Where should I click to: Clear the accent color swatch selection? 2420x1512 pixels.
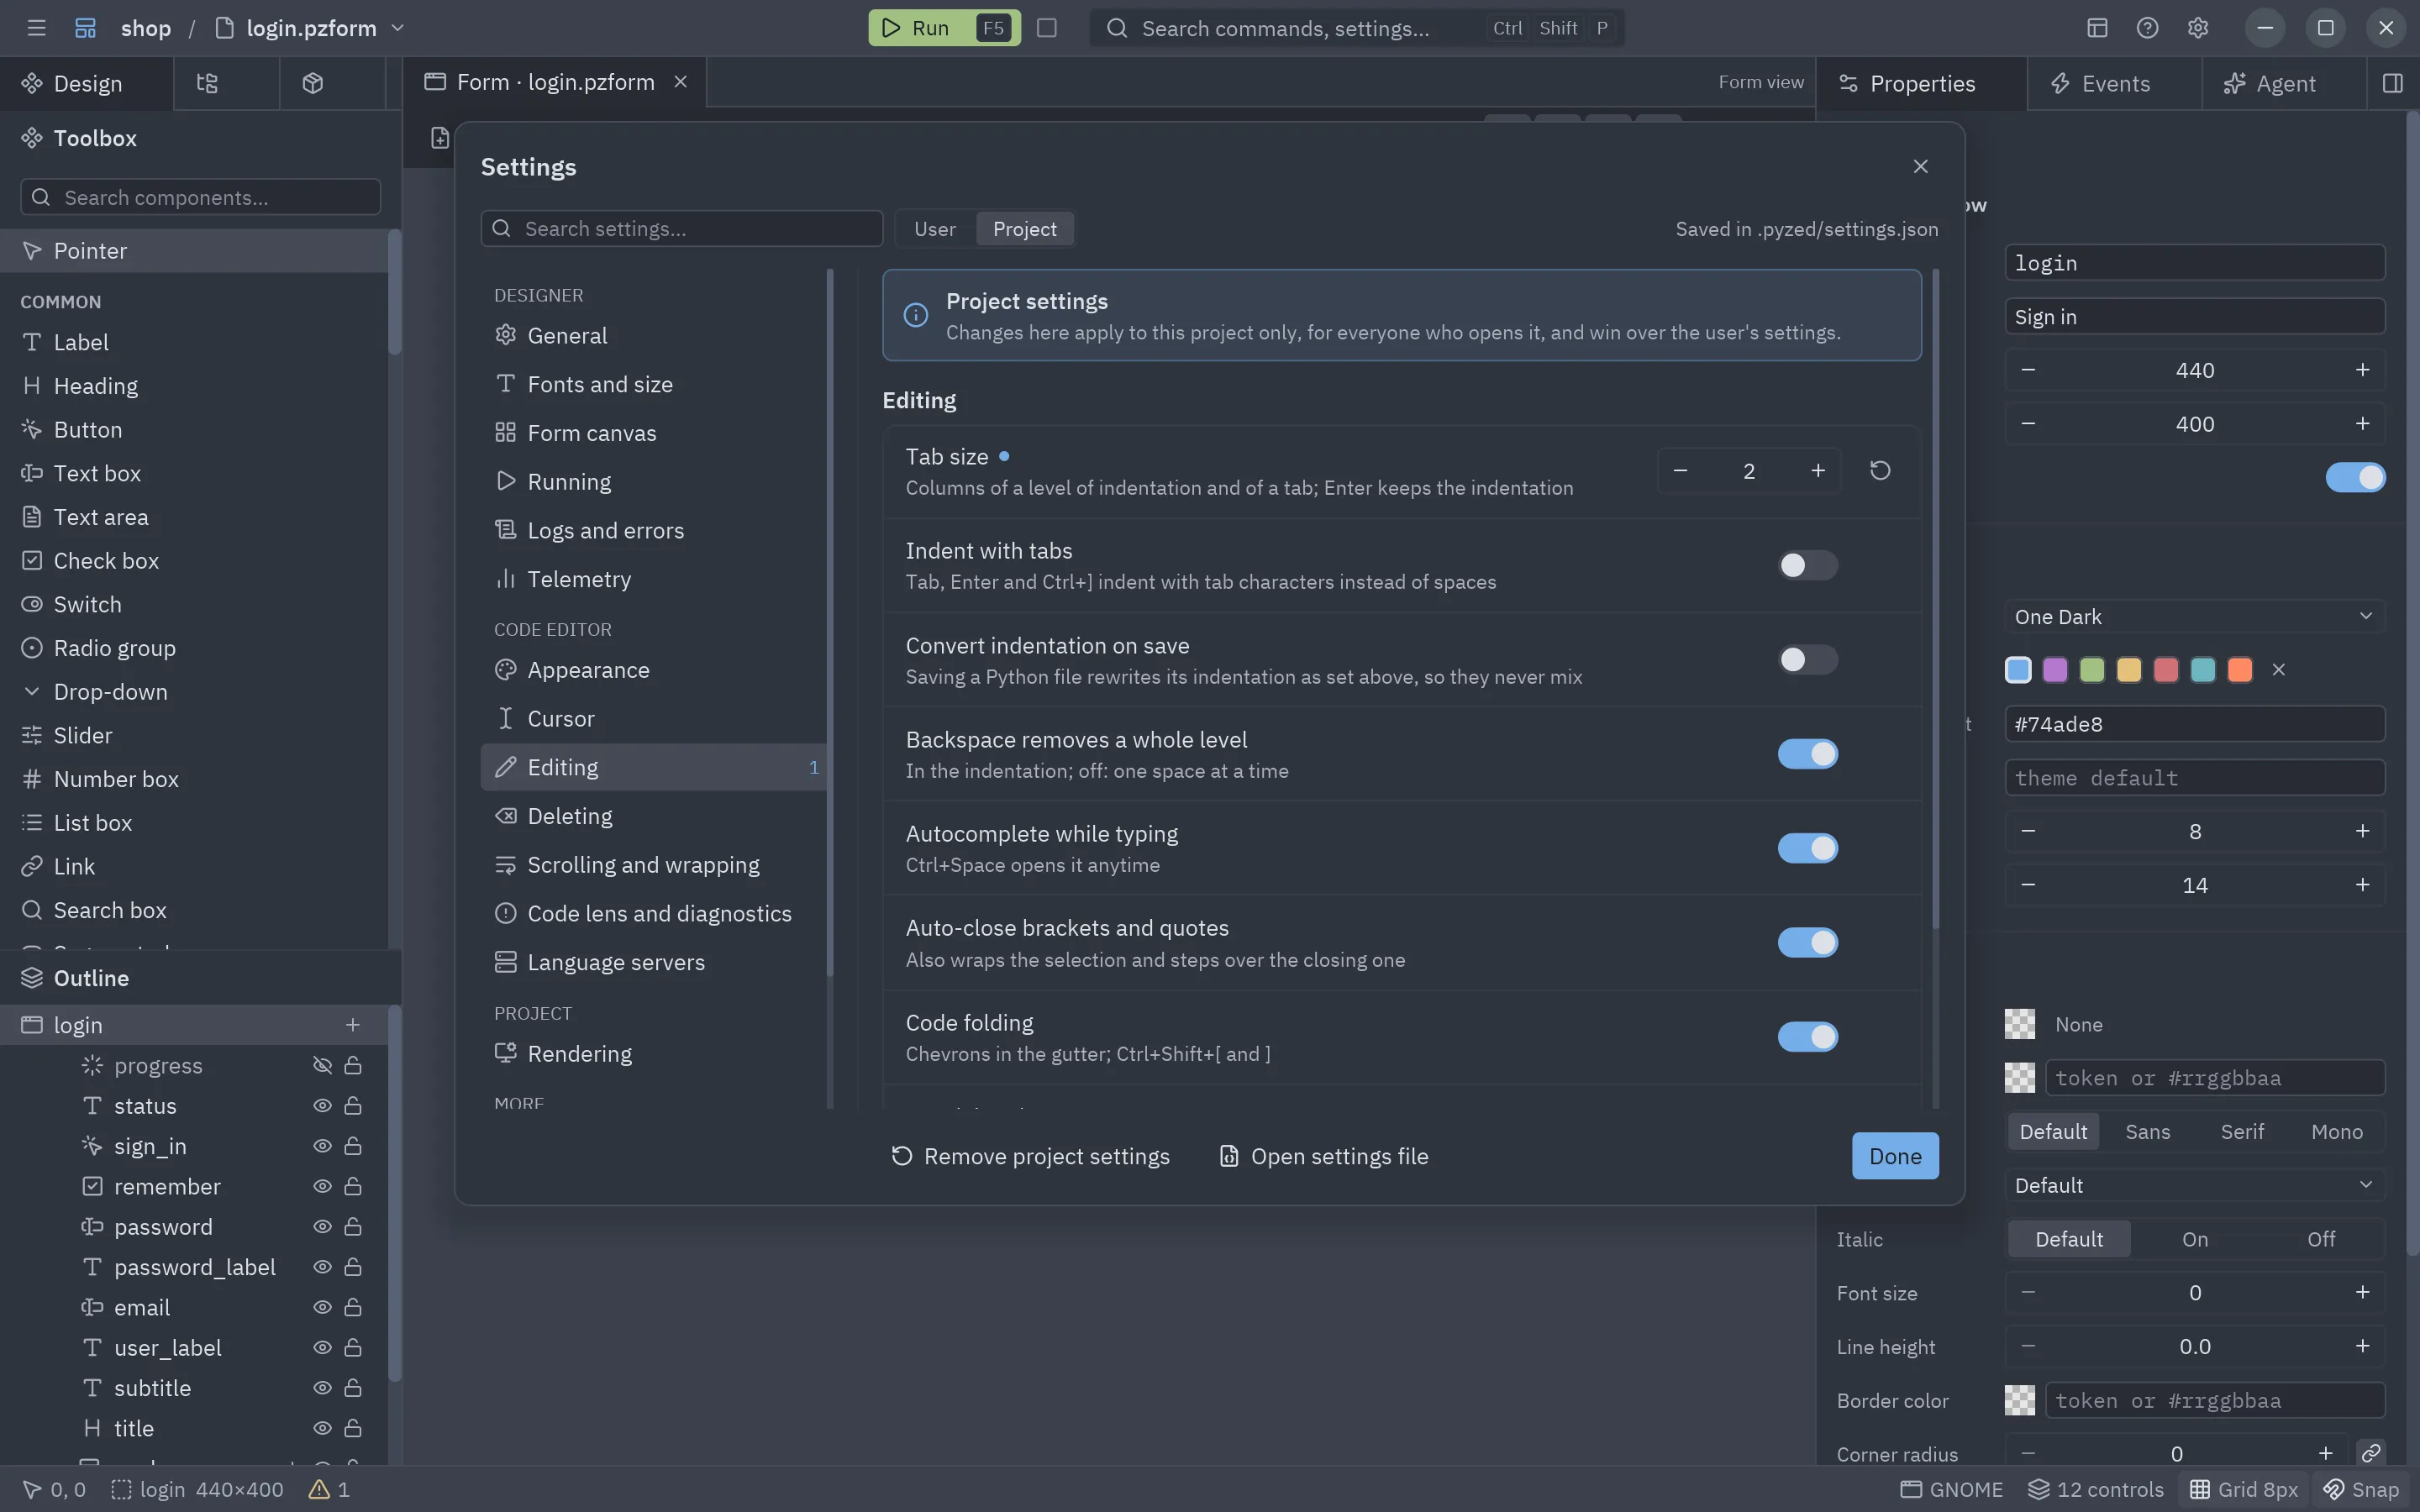point(2278,669)
